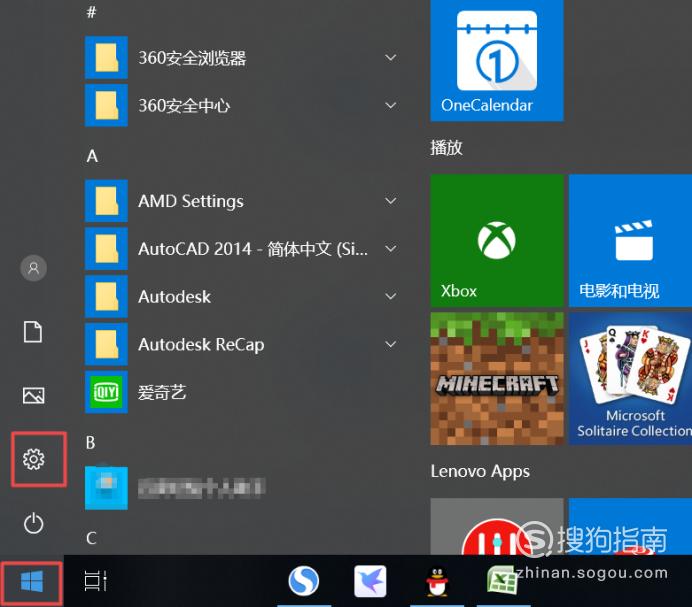Click the Lenovo Apps group title

480,471
